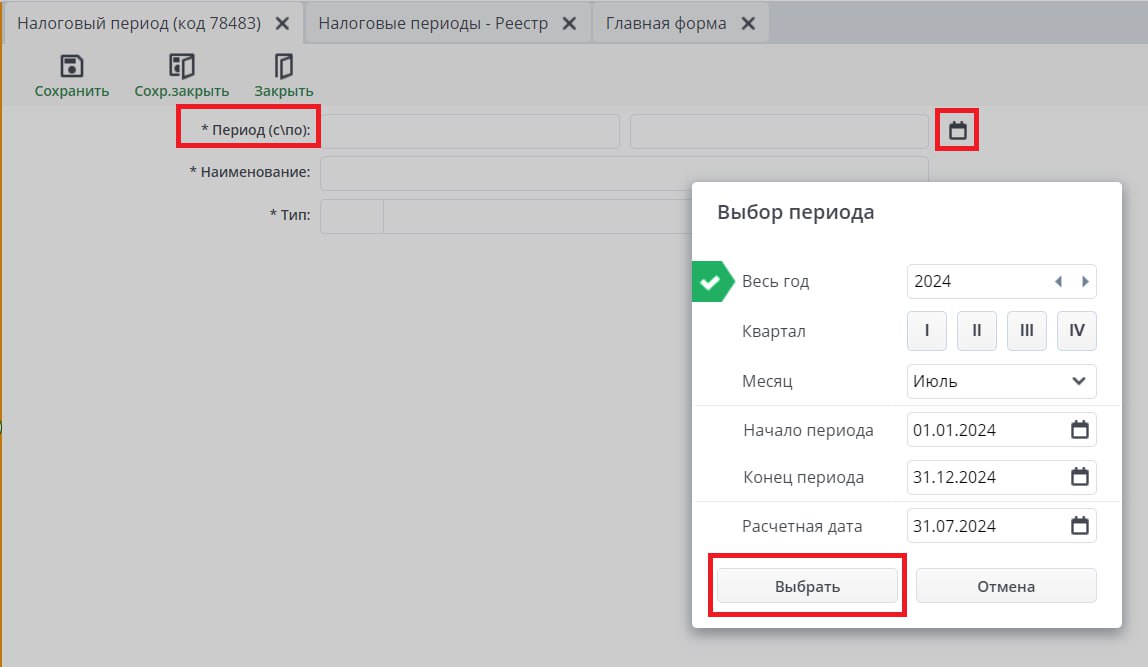The image size is (1148, 667).
Task: Switch to Главная форма tab
Action: (666, 23)
